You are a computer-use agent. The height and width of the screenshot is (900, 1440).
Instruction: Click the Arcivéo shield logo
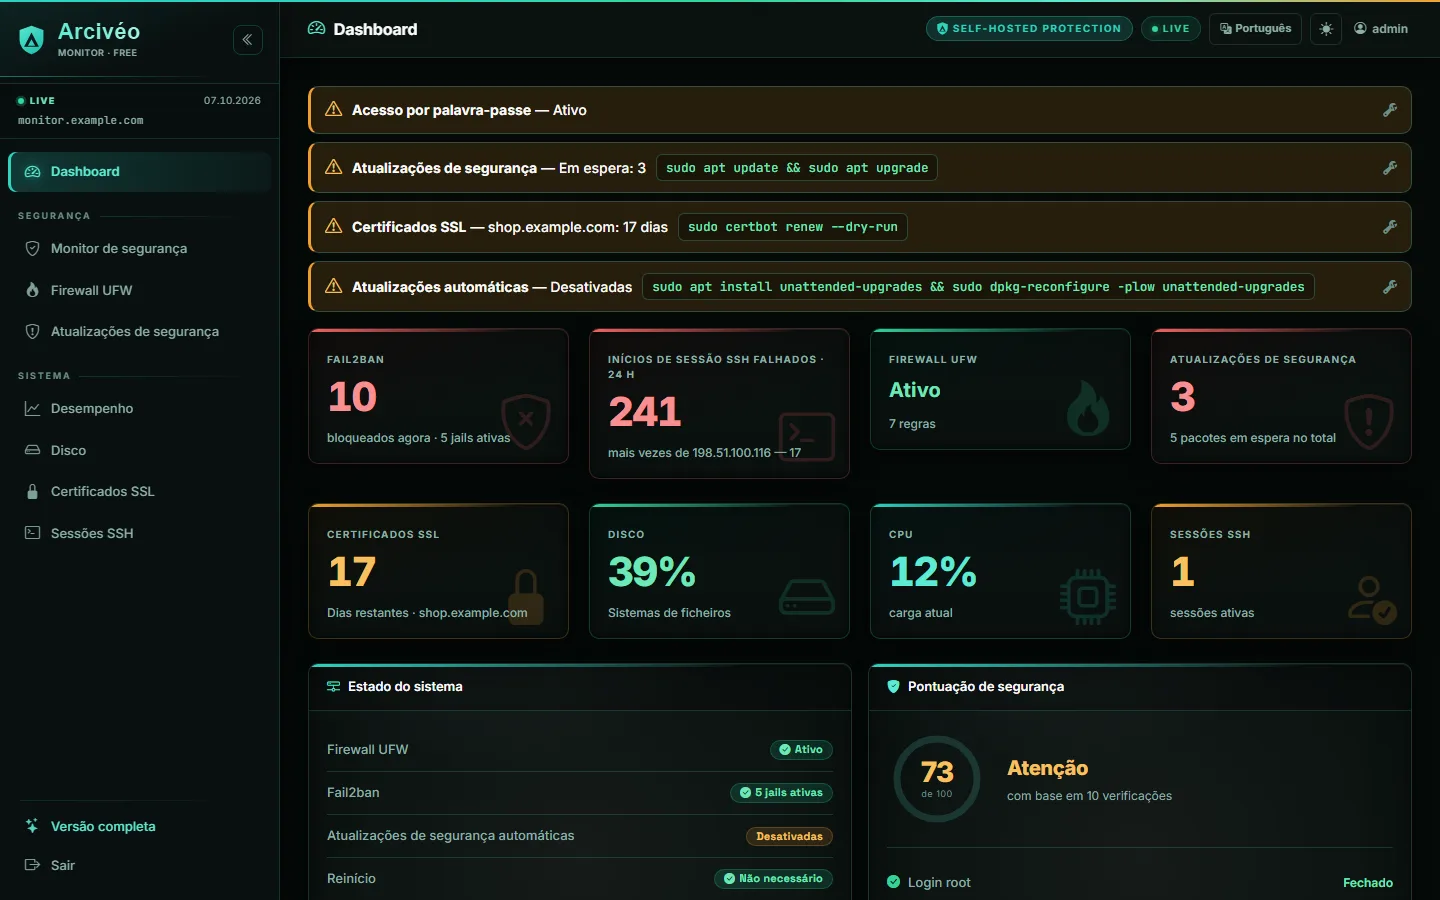pos(32,40)
